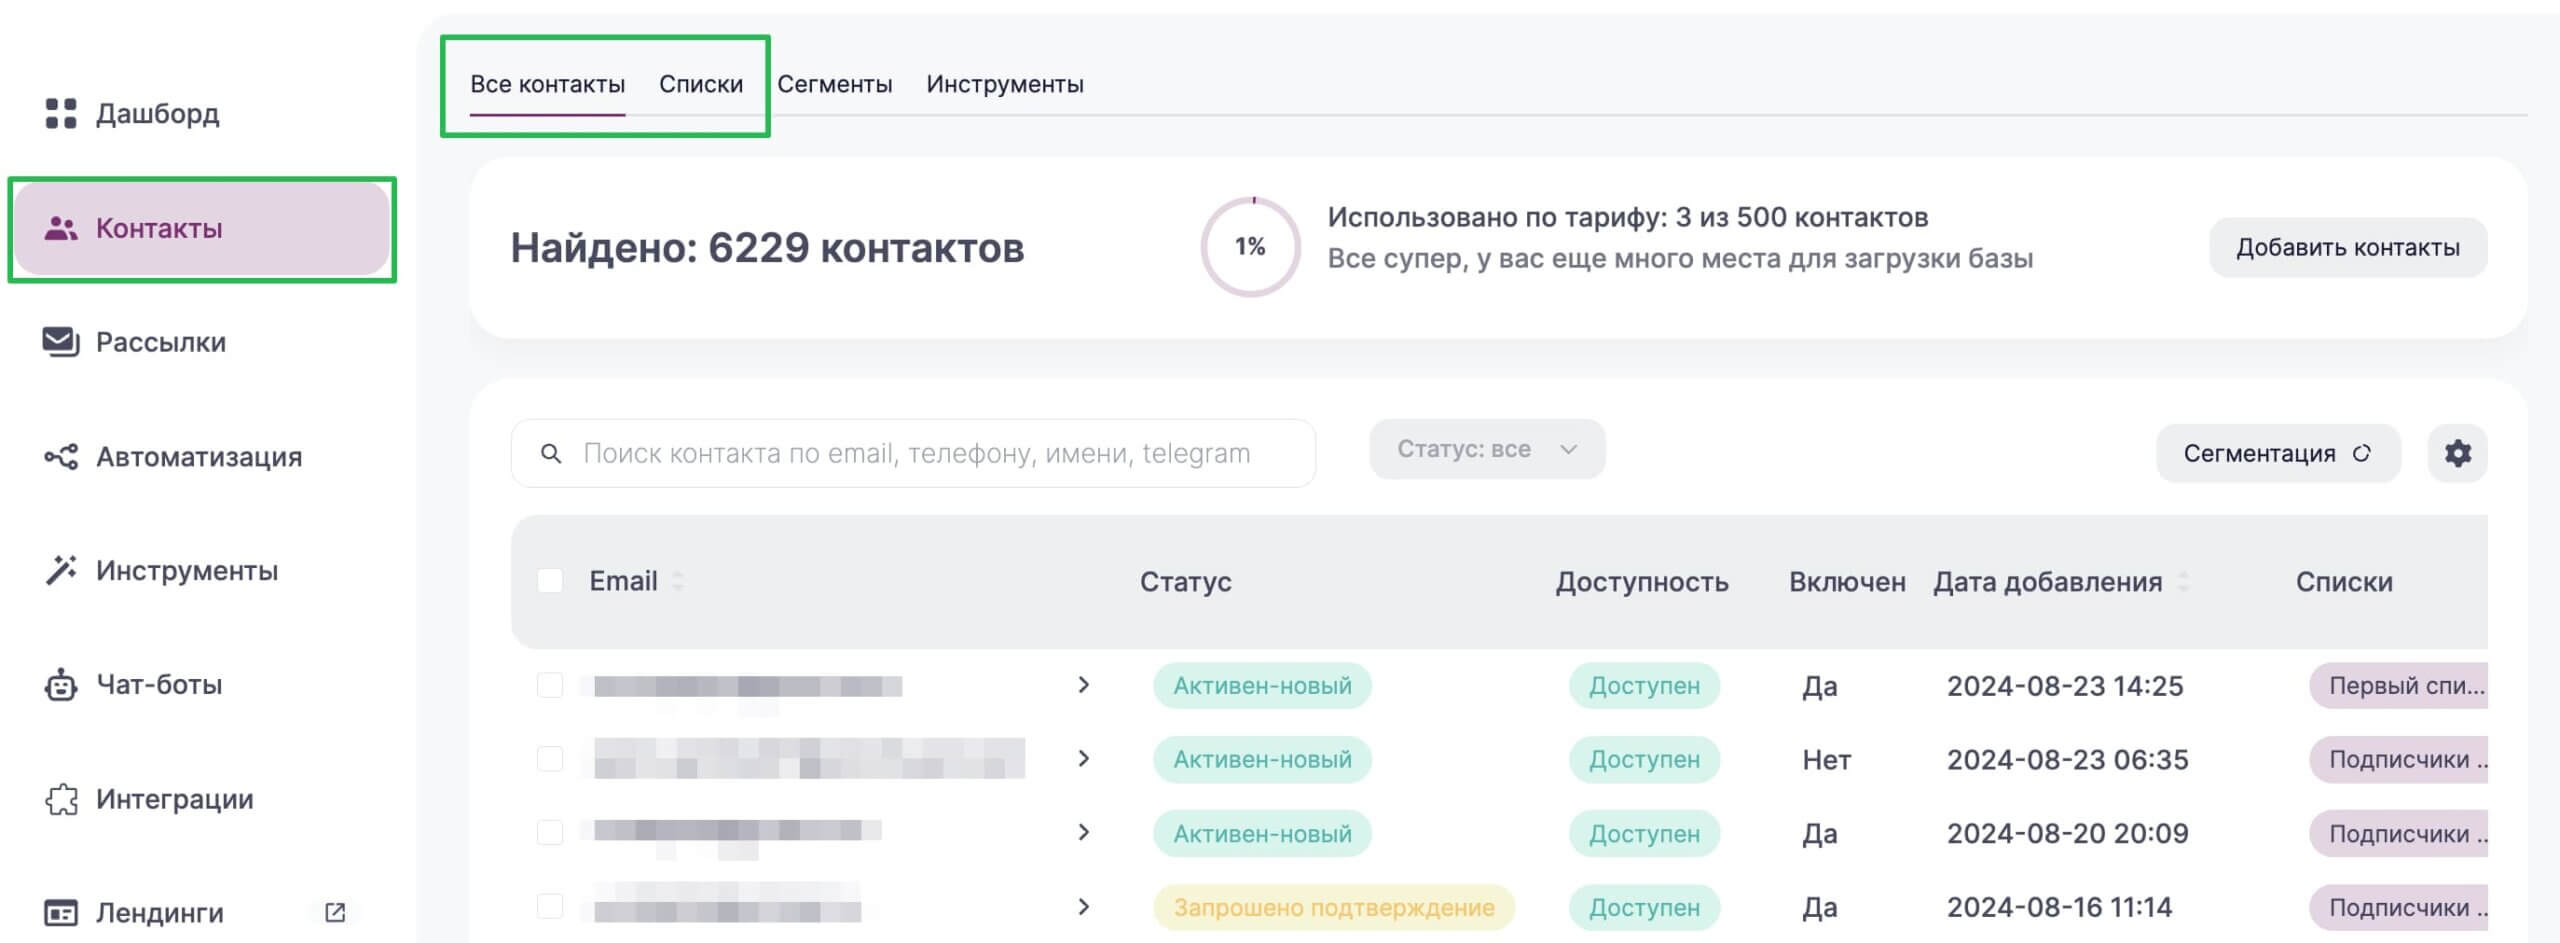Click the Автоматизация workflow icon

[61, 457]
